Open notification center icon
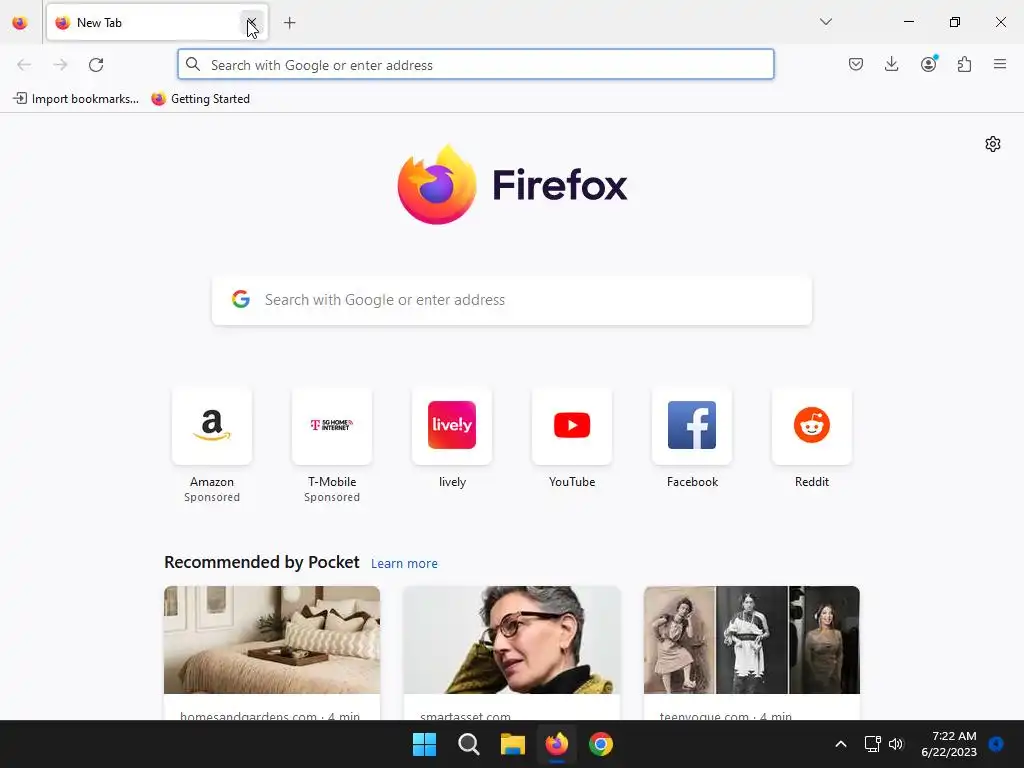The height and width of the screenshot is (768, 1024). [x=996, y=744]
